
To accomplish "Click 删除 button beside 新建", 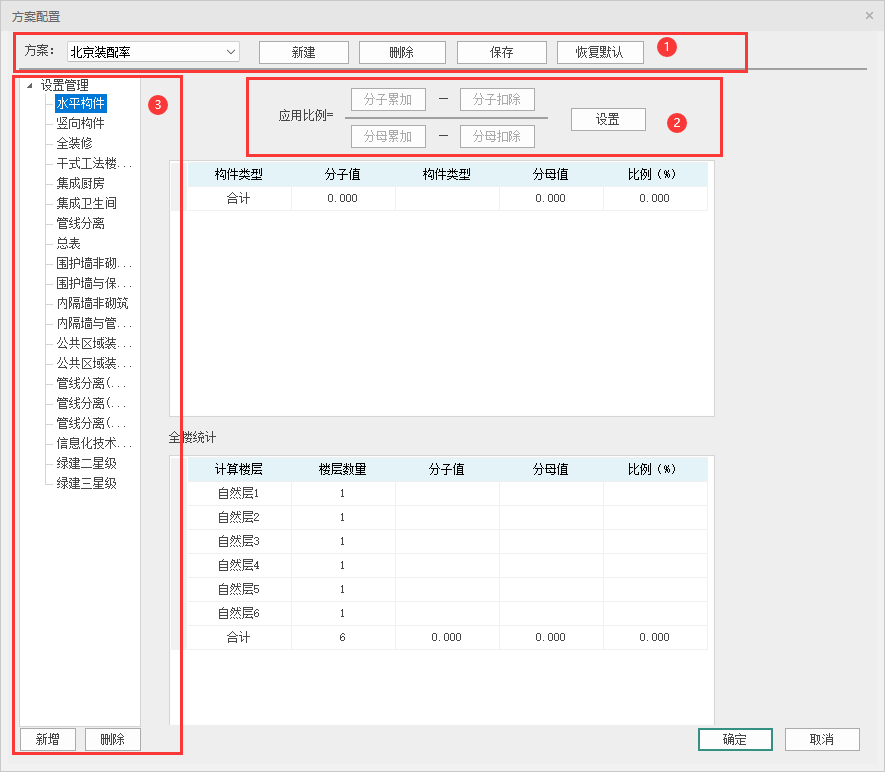I will click(x=401, y=52).
